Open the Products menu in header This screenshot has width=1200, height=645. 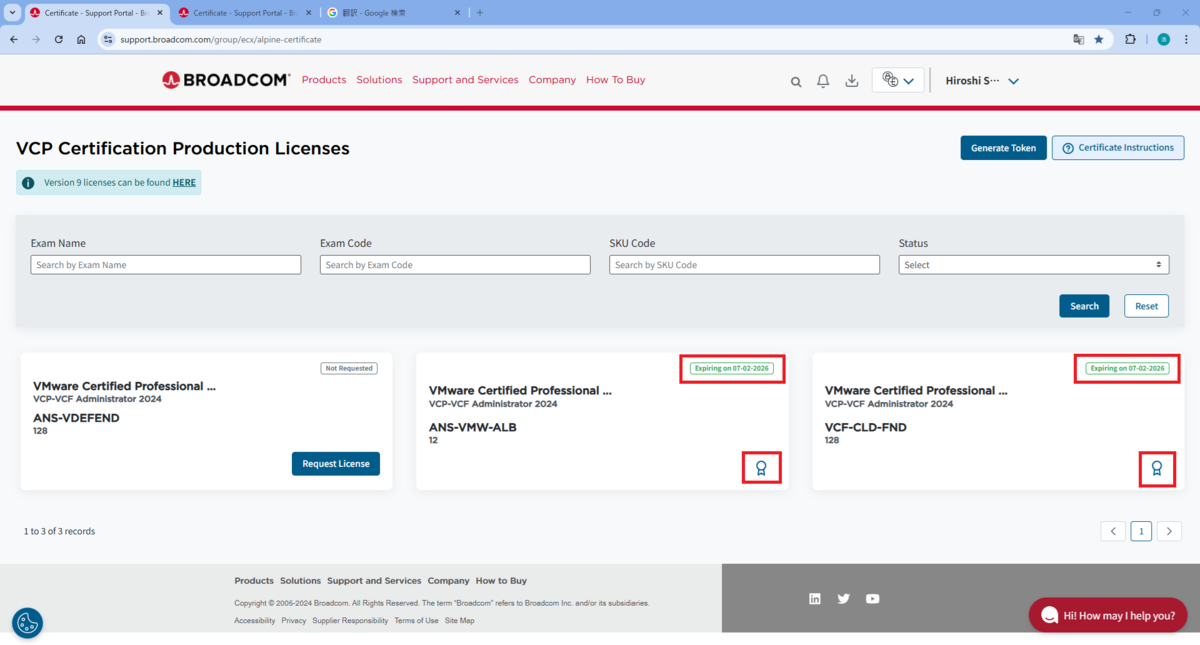(324, 80)
